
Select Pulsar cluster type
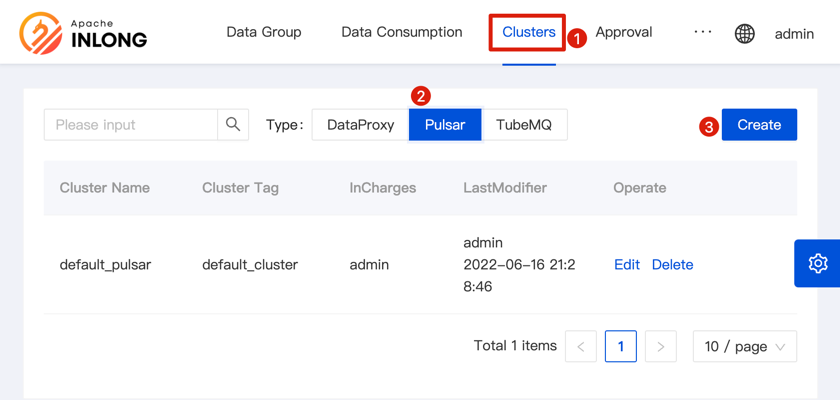(x=445, y=125)
